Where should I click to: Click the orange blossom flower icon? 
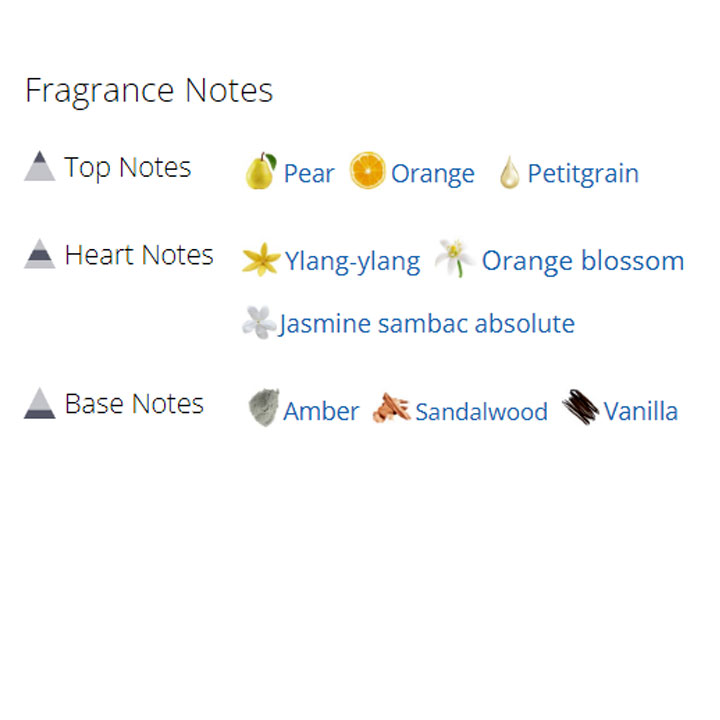coord(455,259)
